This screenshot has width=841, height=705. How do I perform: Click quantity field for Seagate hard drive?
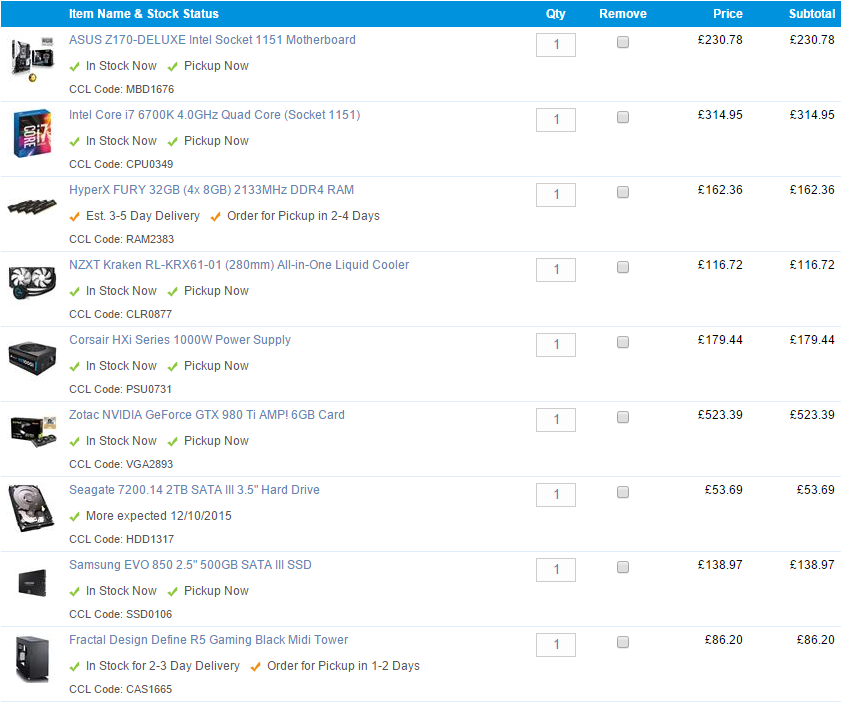point(556,495)
